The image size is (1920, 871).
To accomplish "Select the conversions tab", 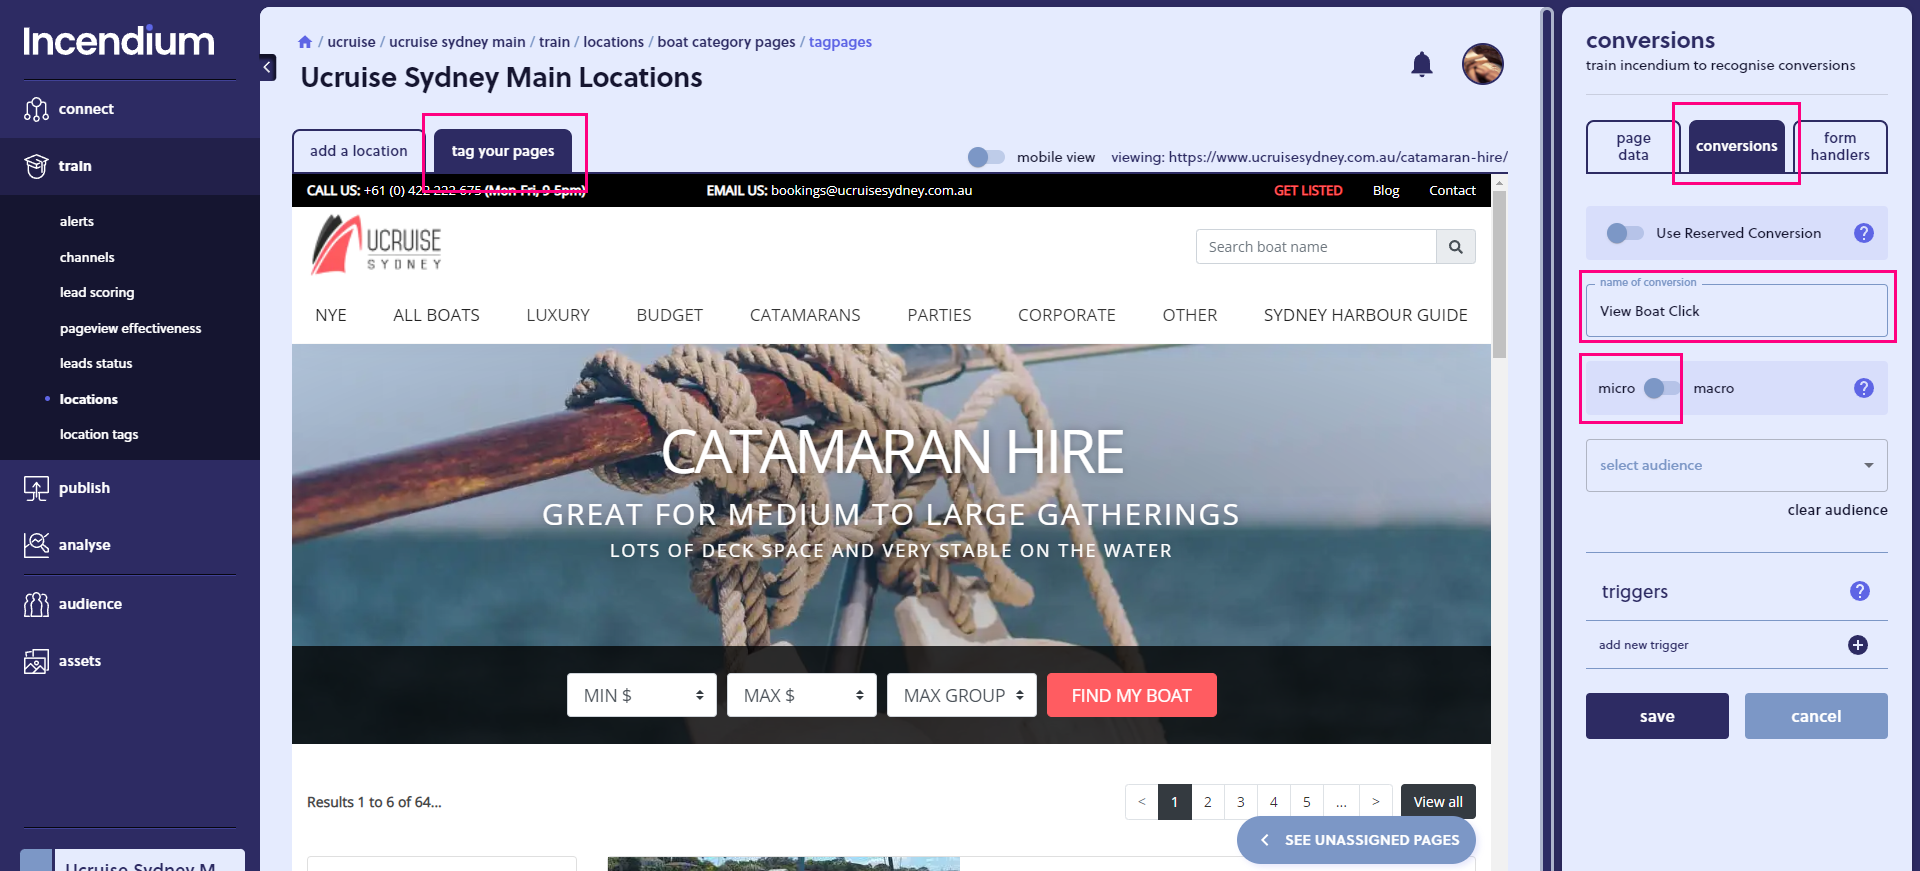I will 1737,147.
